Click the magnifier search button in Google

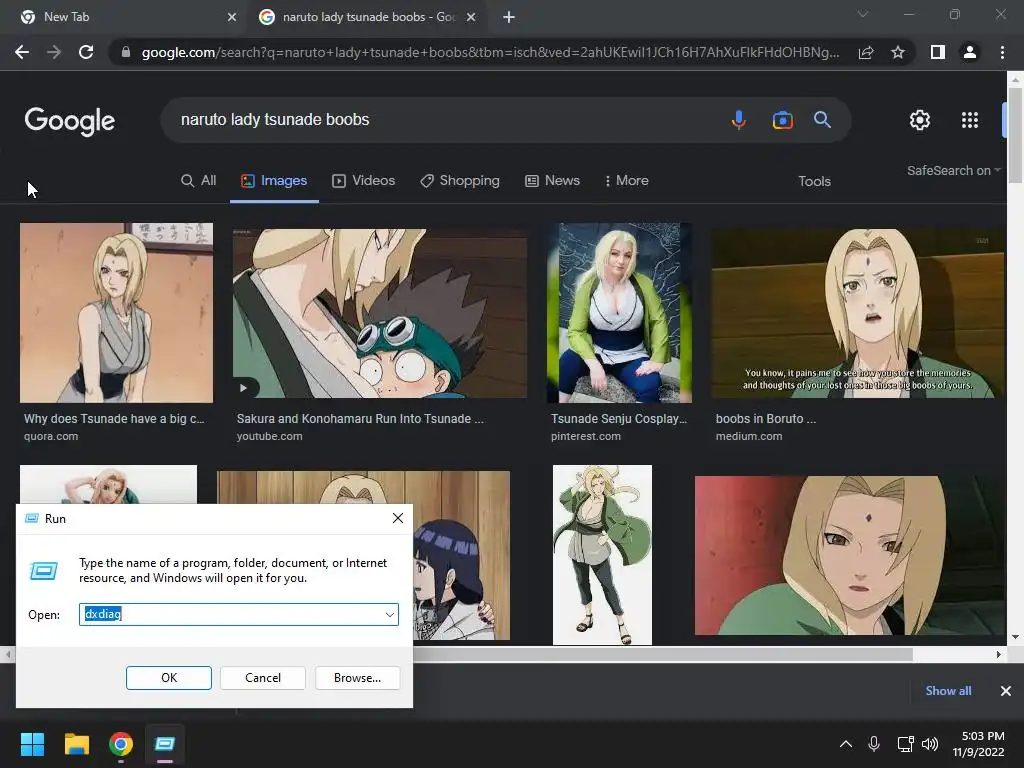pos(822,120)
